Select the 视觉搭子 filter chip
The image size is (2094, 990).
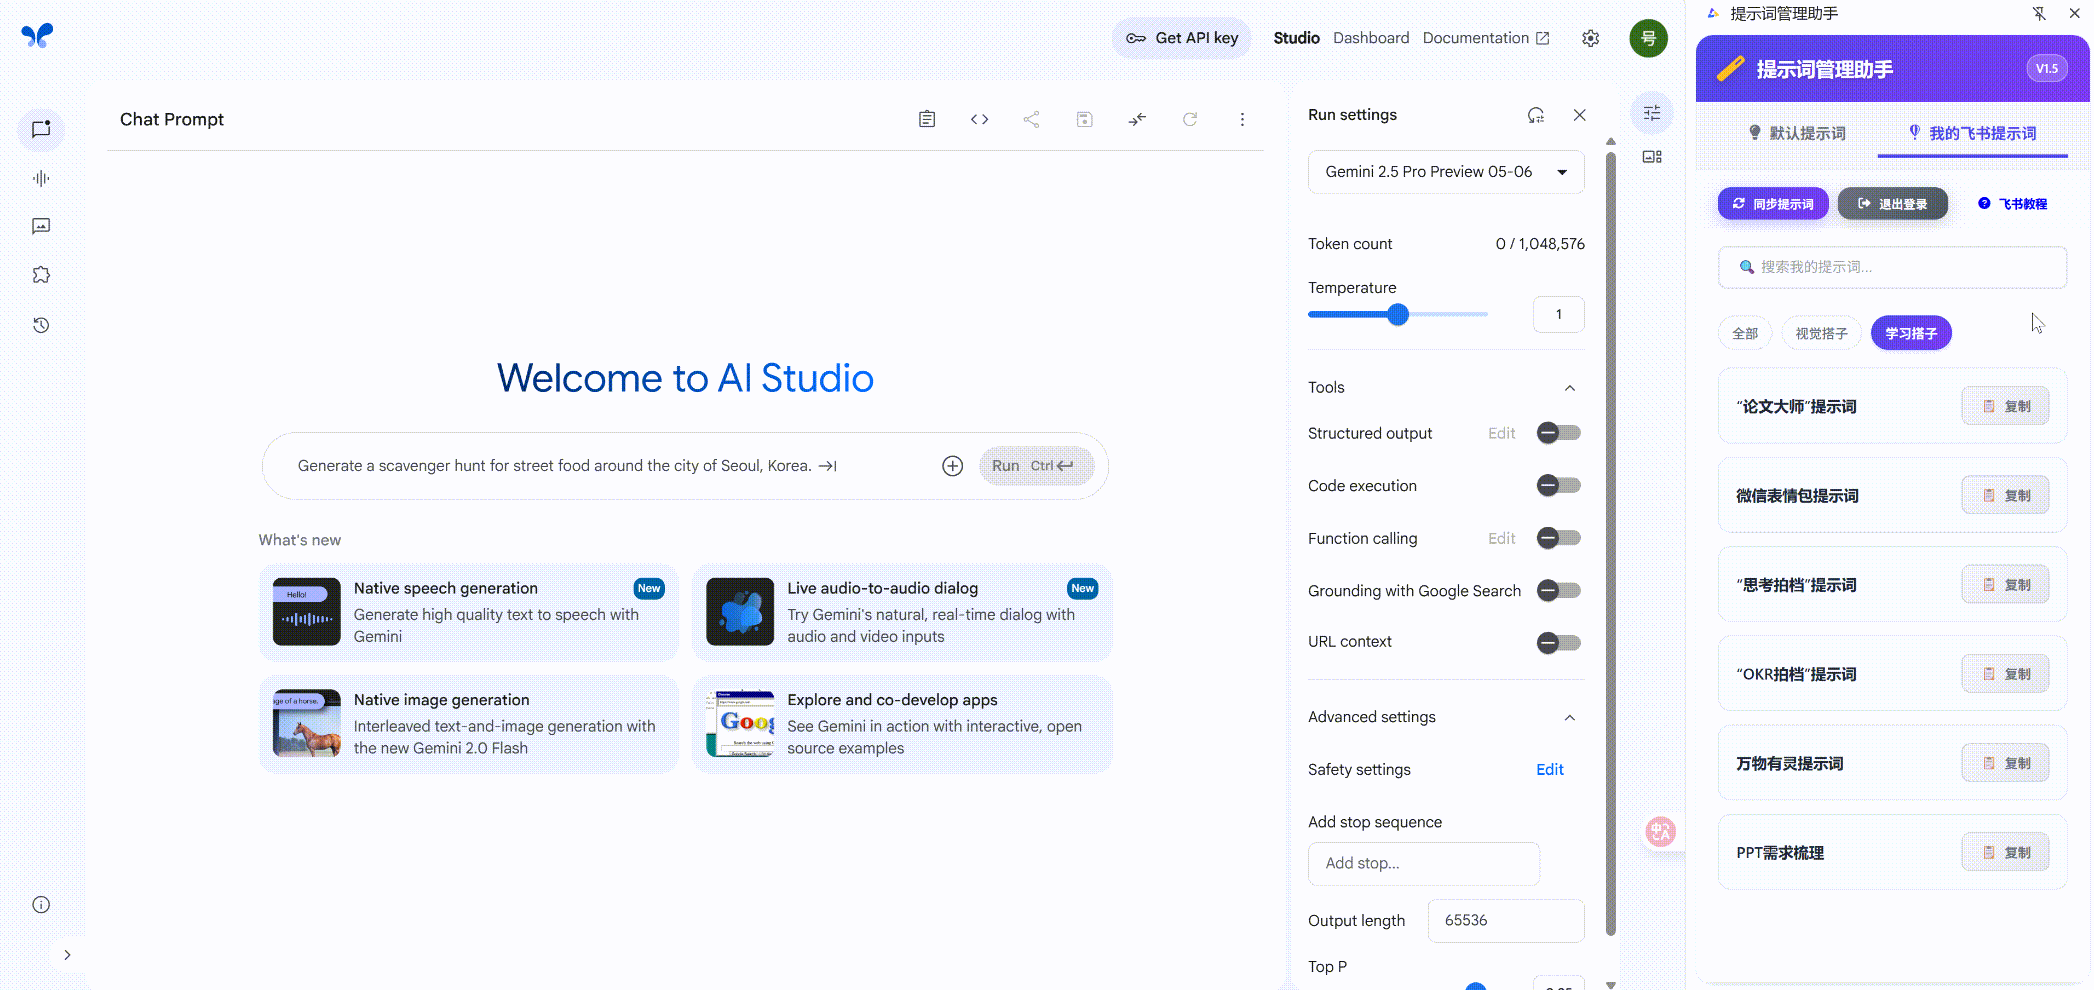[1821, 334]
